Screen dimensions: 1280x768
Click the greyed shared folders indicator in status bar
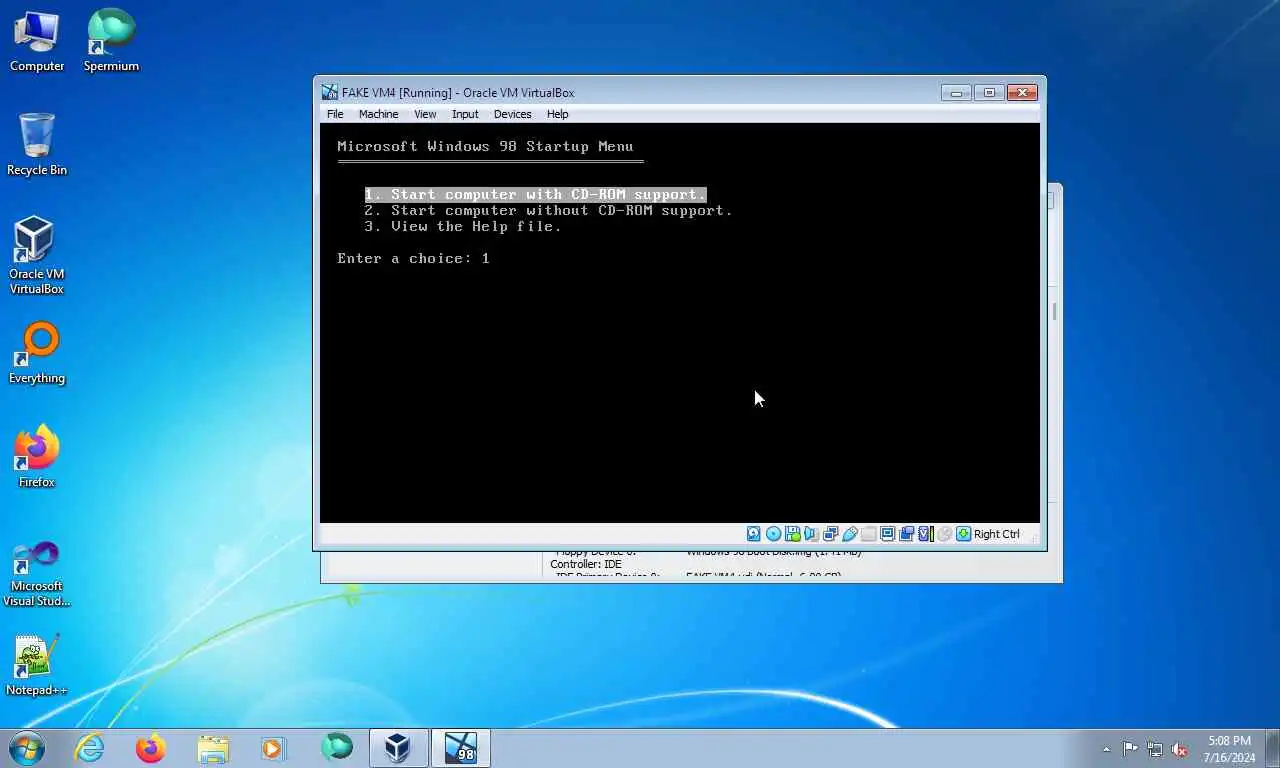pos(868,534)
